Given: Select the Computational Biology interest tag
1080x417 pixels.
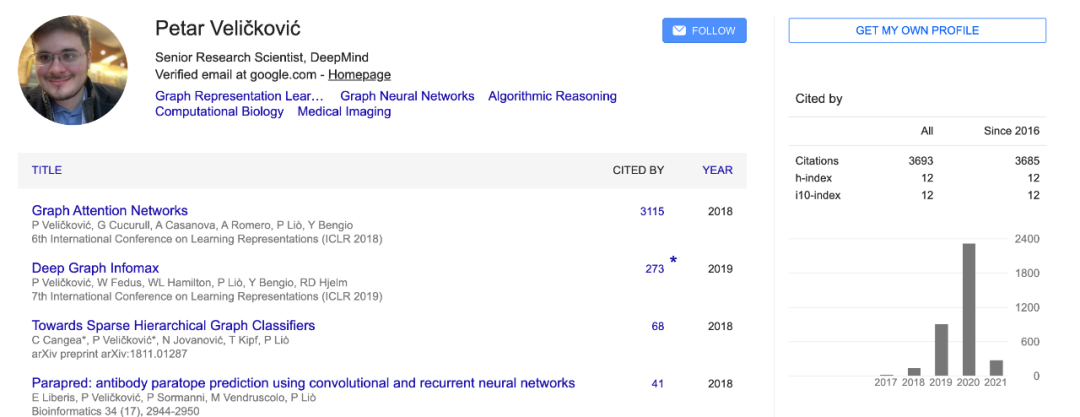Looking at the screenshot, I should [x=219, y=112].
